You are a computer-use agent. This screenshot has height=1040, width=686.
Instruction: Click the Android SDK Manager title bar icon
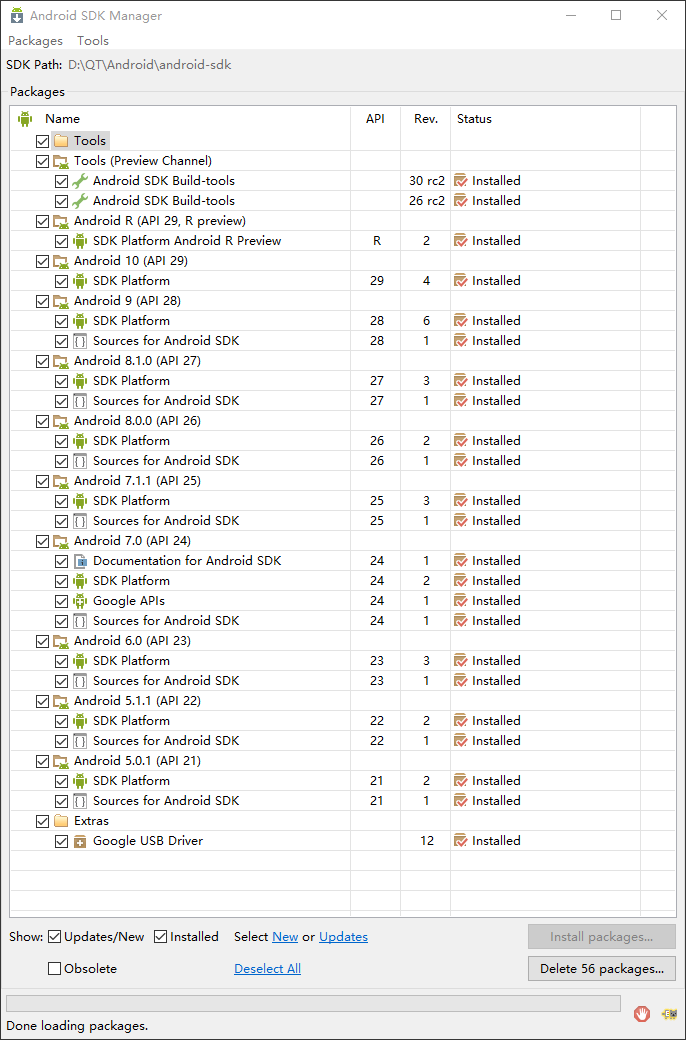[x=17, y=15]
